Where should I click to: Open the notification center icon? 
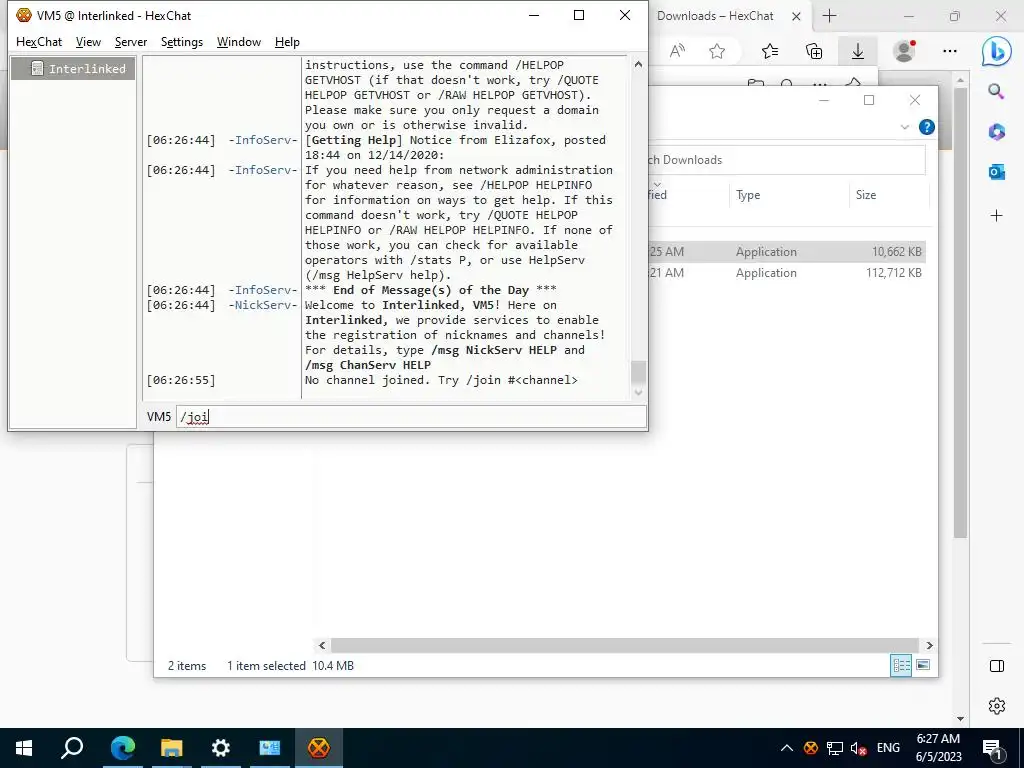point(993,748)
